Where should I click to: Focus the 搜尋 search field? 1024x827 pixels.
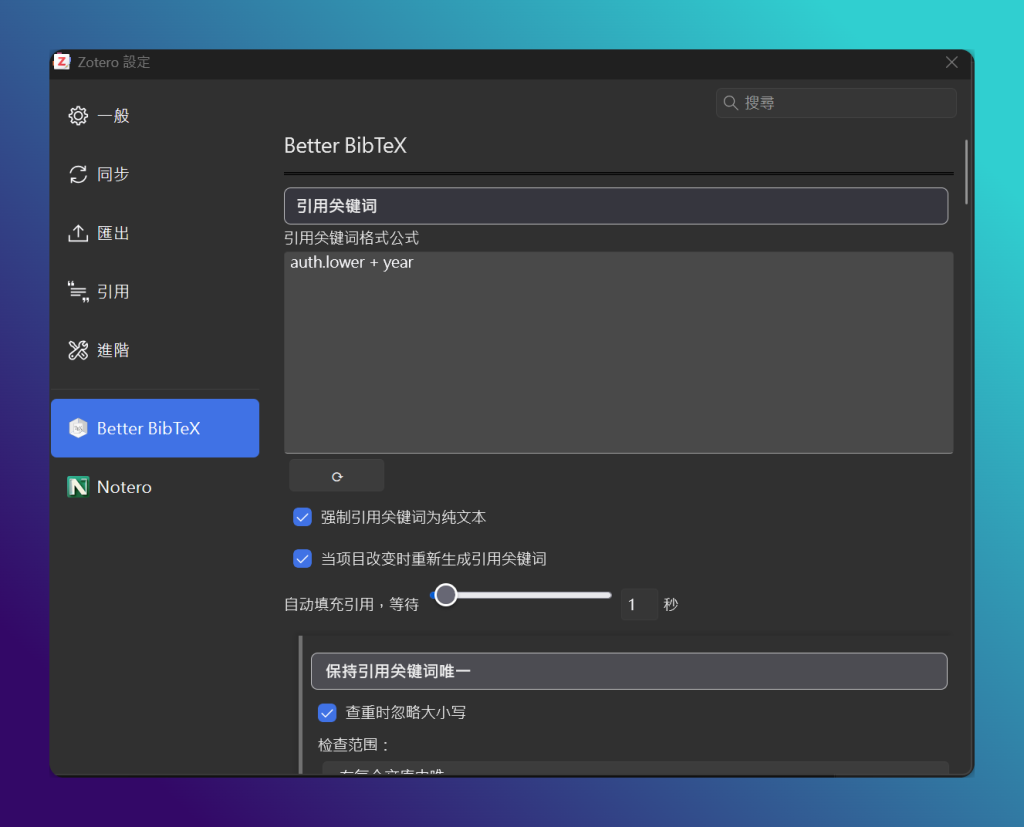pos(836,103)
